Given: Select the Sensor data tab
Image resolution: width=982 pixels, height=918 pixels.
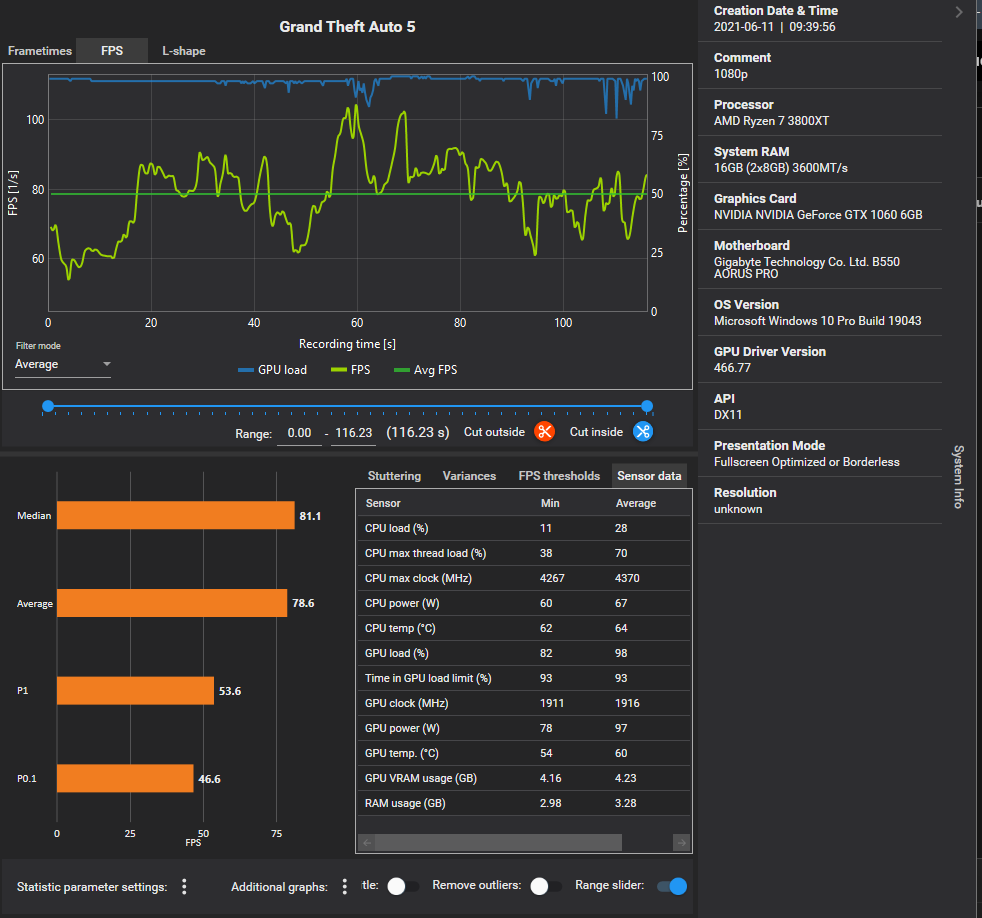Looking at the screenshot, I should (x=649, y=476).
